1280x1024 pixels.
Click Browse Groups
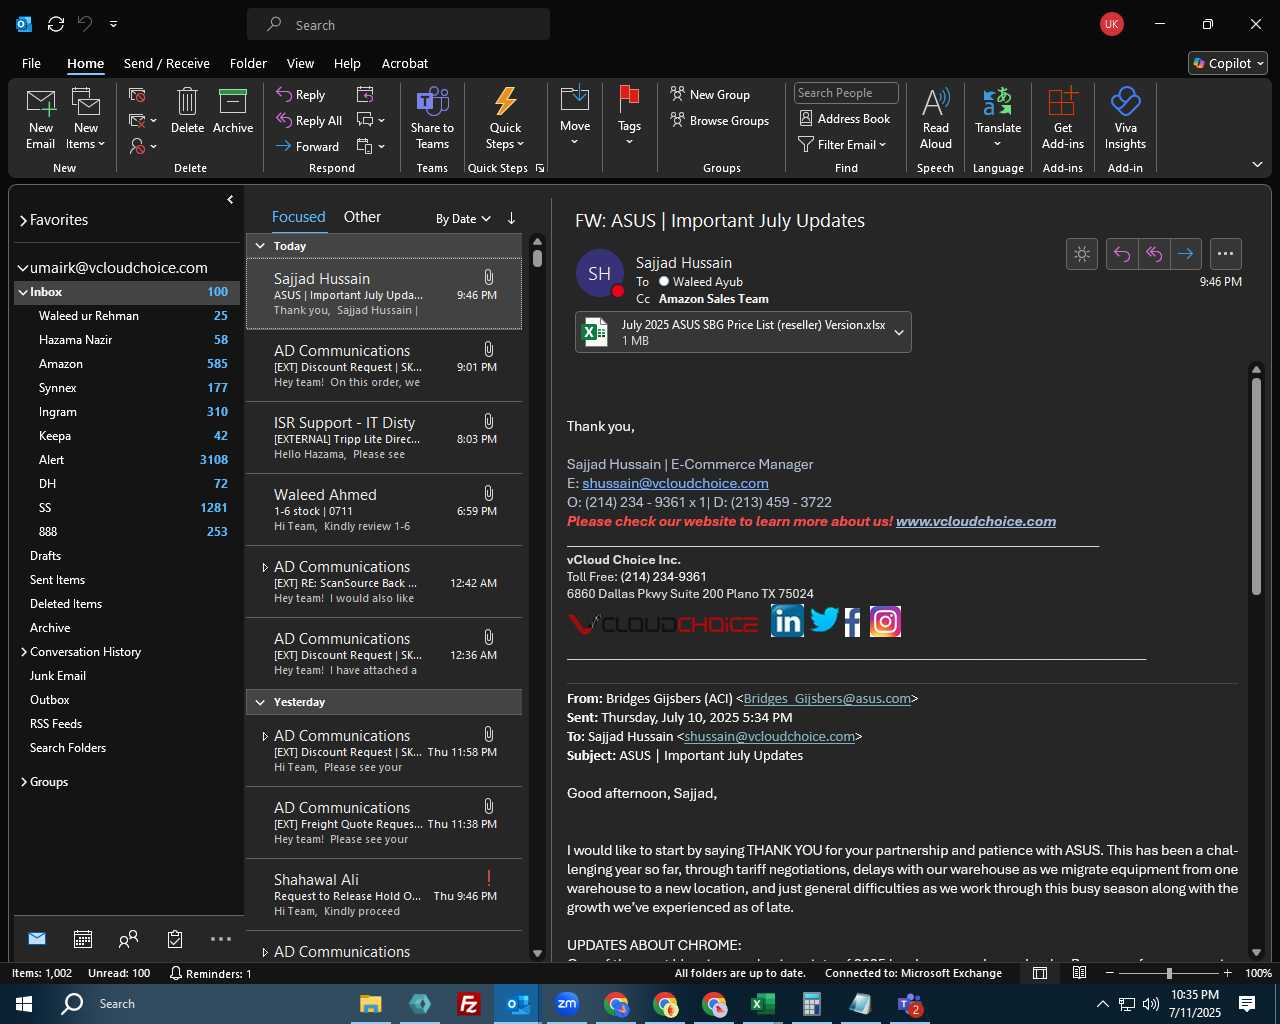pos(720,120)
